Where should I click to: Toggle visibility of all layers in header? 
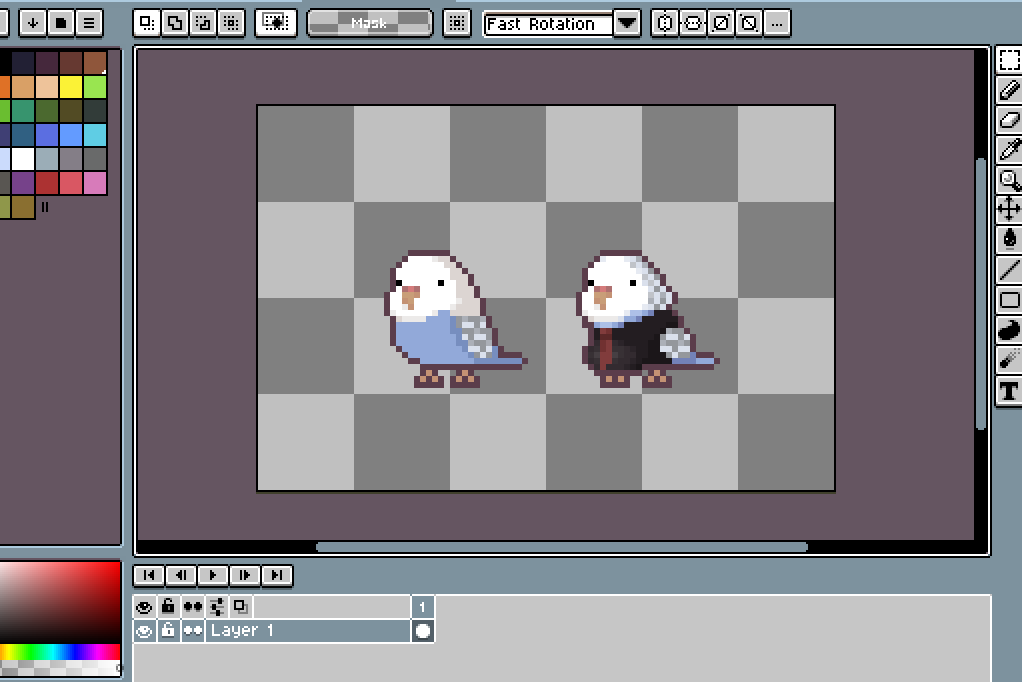coord(144,607)
